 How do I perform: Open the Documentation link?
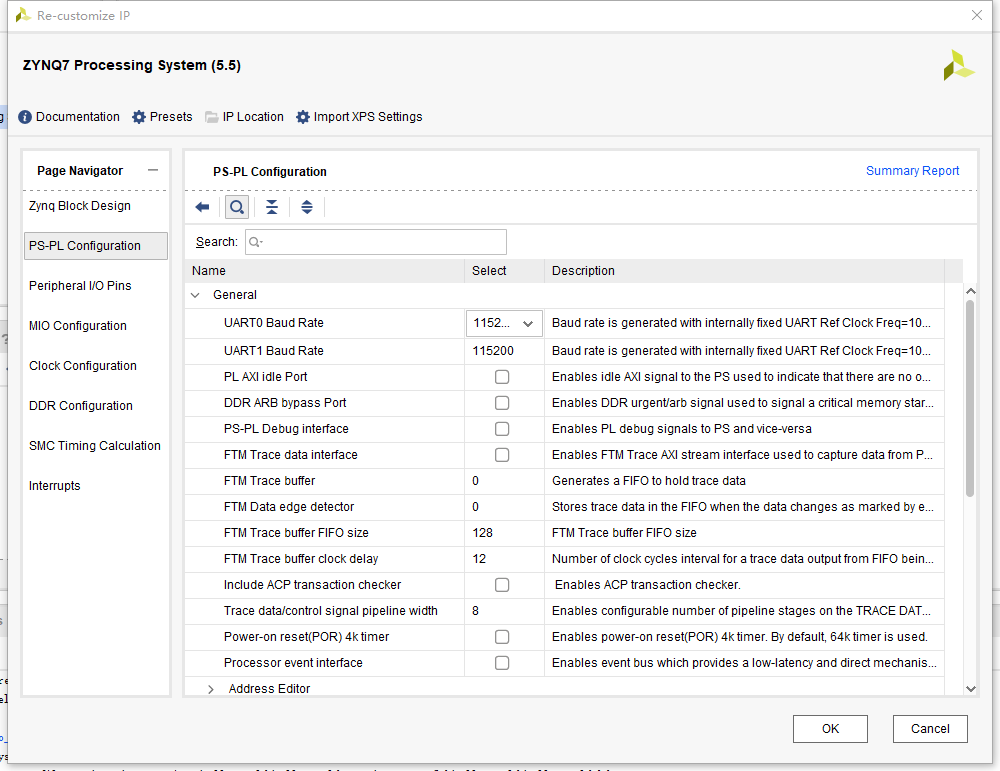[x=78, y=117]
